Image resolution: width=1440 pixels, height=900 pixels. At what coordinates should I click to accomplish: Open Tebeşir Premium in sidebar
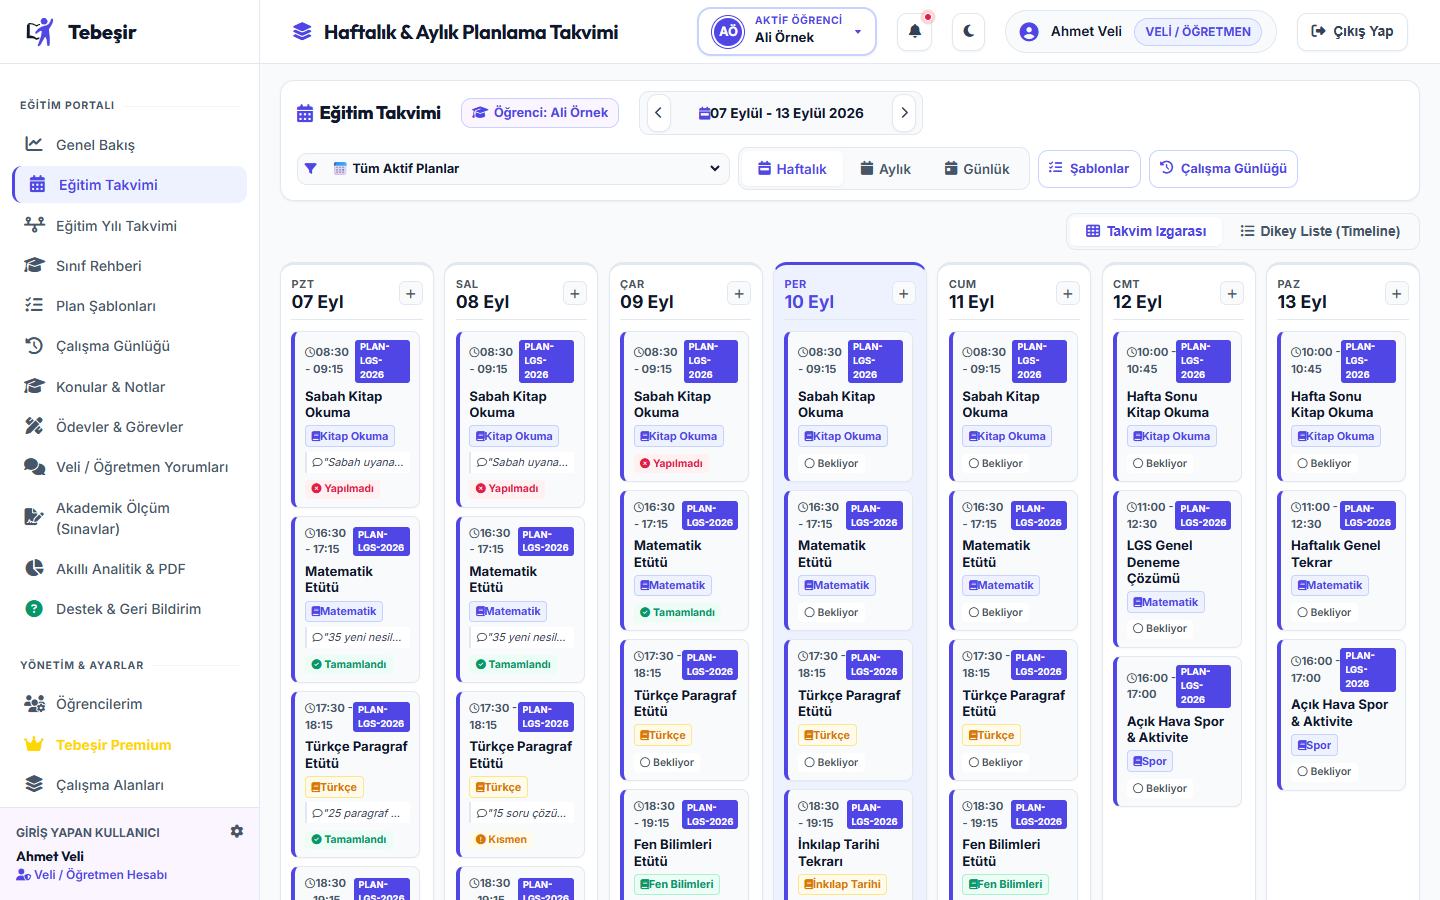click(129, 744)
